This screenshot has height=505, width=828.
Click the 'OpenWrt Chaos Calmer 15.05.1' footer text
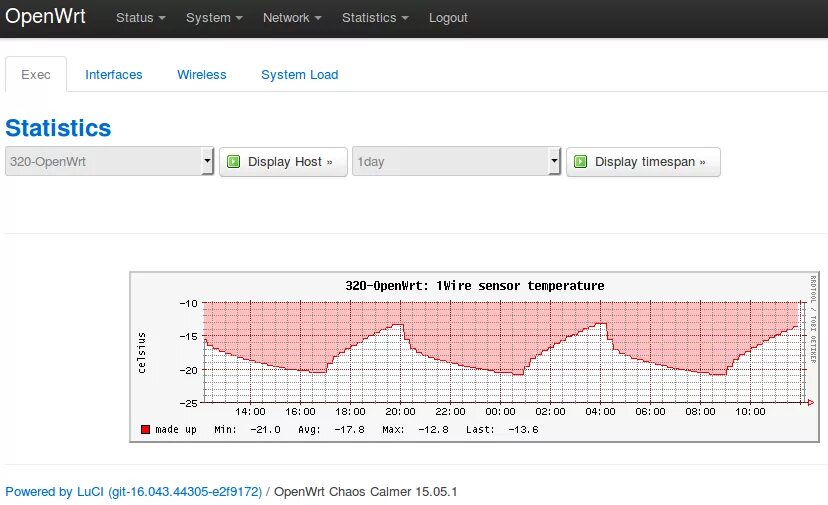pyautogui.click(x=365, y=491)
